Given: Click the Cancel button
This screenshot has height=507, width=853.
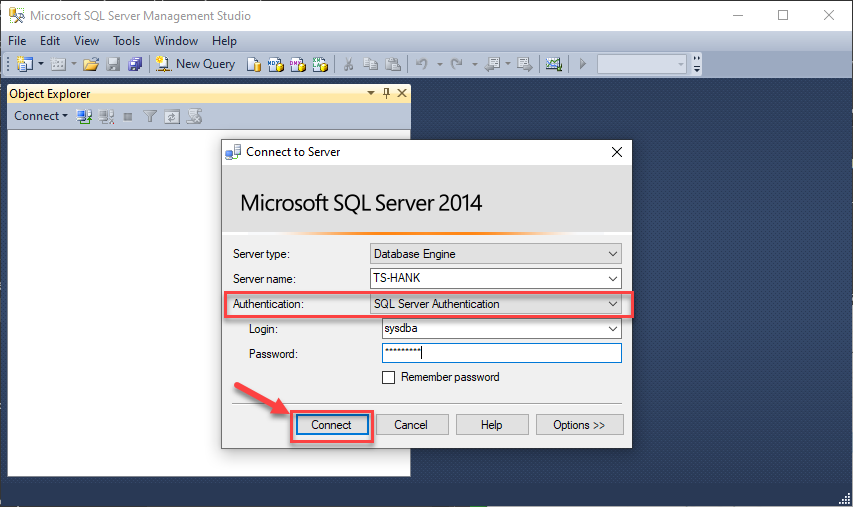Looking at the screenshot, I should point(412,425).
